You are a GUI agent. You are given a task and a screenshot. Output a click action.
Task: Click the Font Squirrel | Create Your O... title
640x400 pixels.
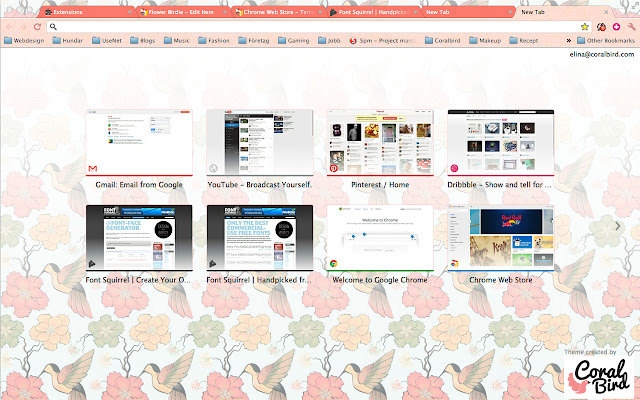tap(138, 280)
